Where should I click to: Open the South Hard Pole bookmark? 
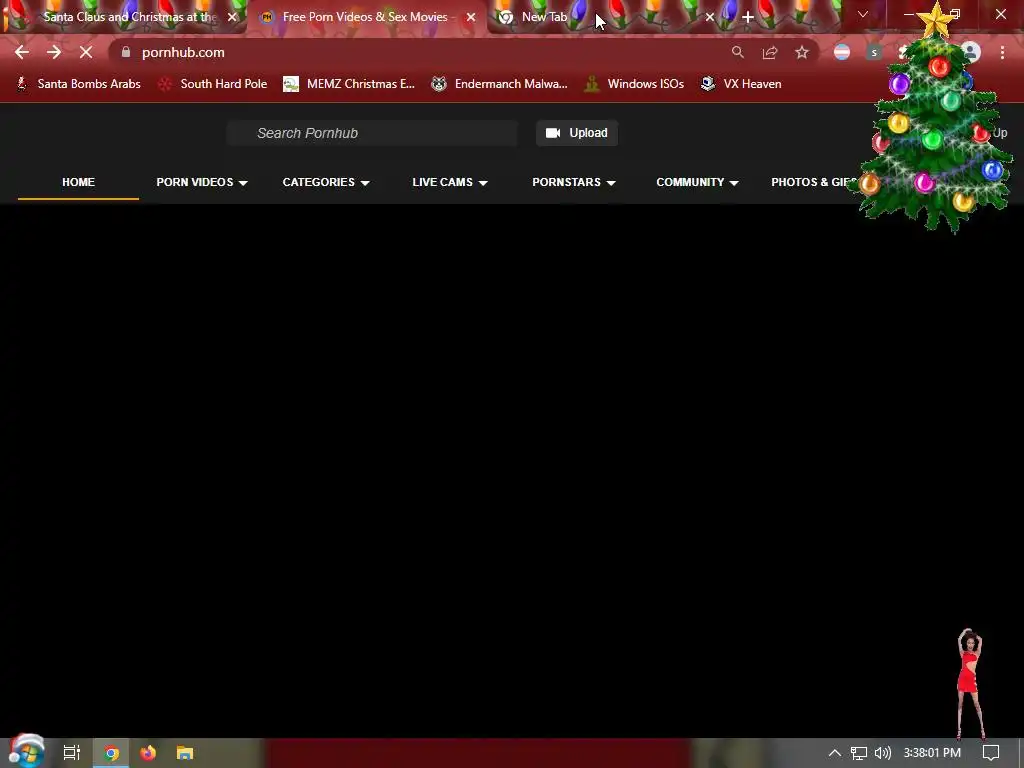213,84
